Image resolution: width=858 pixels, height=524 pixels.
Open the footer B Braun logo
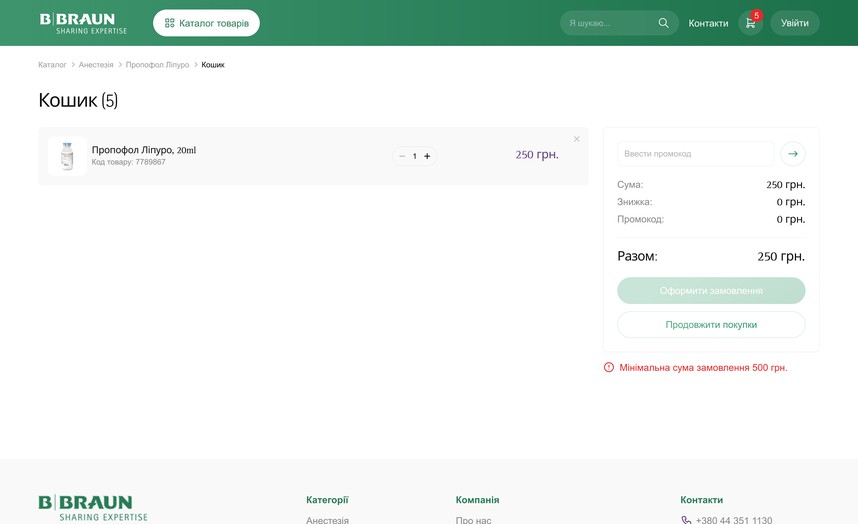pyautogui.click(x=93, y=508)
